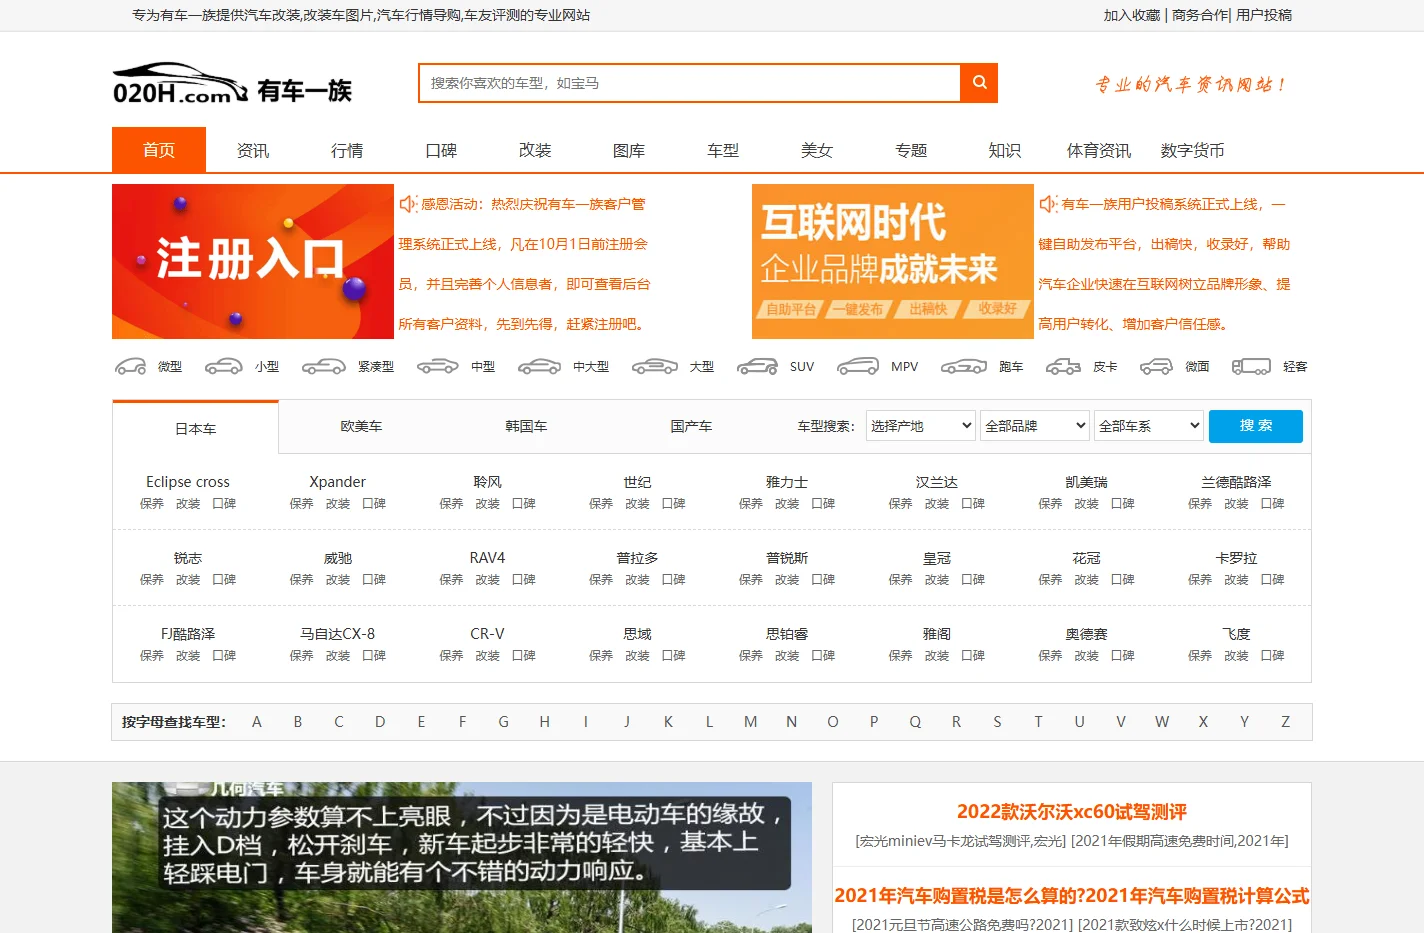Select the 大型 car type icon

(x=655, y=367)
